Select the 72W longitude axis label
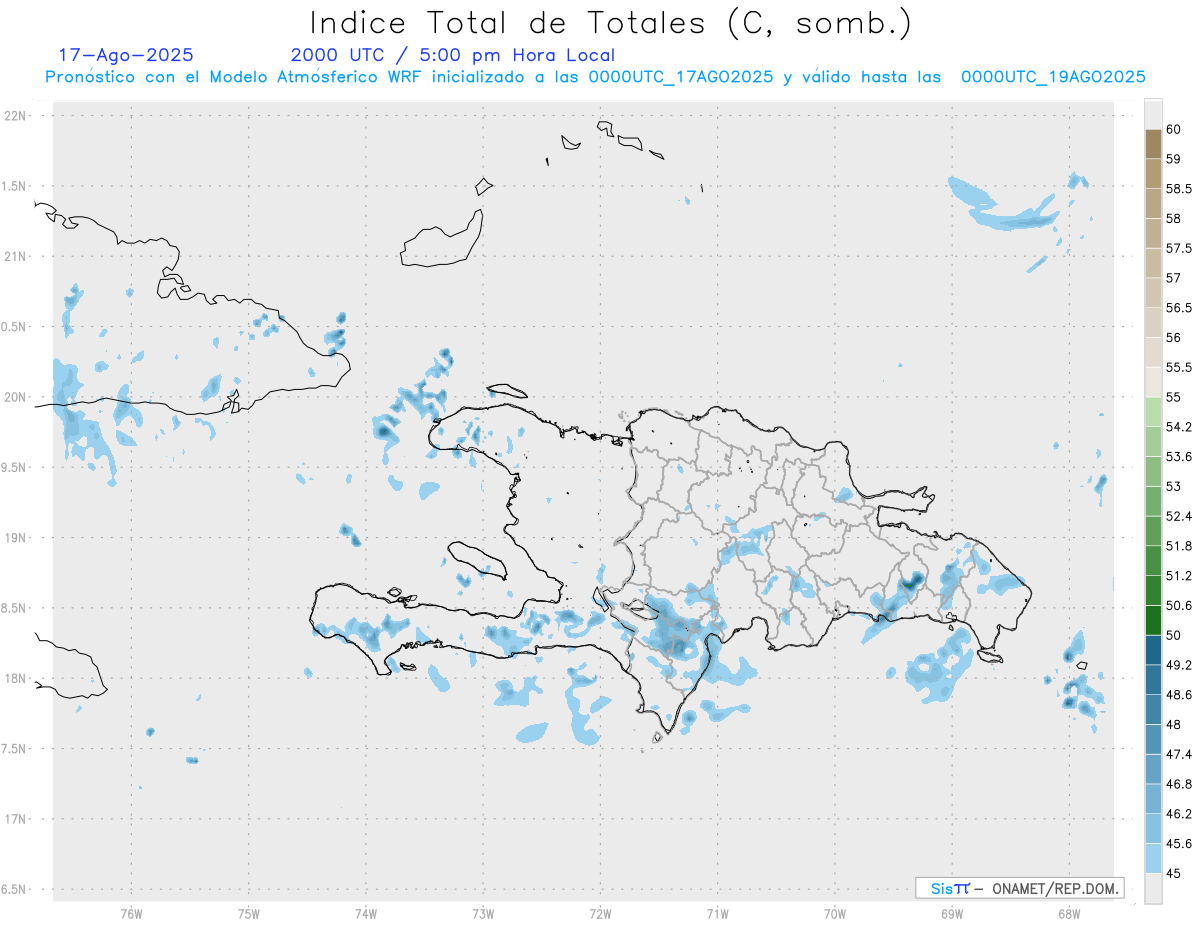Viewport: 1200px width, 927px height. click(600, 914)
